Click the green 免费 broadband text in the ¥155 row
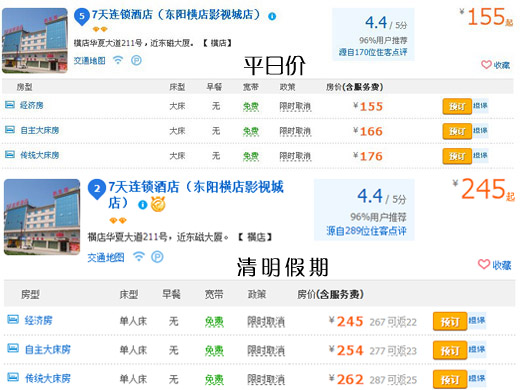This screenshot has width=520, height=390. click(251, 107)
